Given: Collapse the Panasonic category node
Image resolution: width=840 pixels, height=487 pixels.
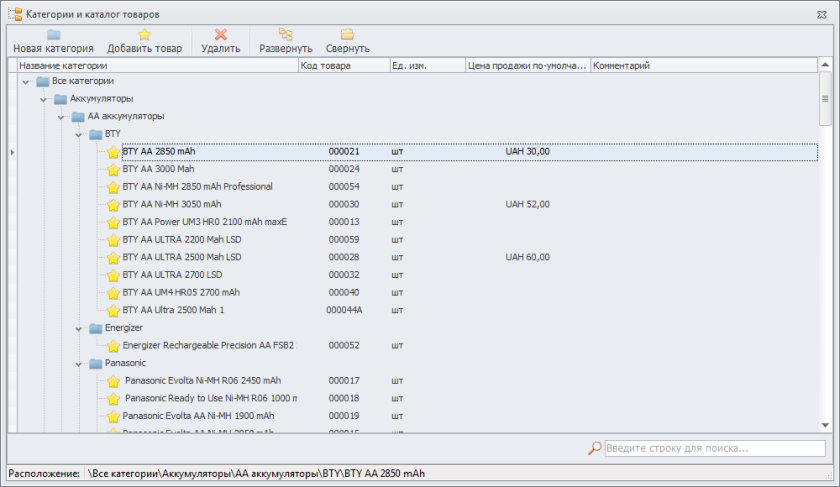Looking at the screenshot, I should coord(79,363).
